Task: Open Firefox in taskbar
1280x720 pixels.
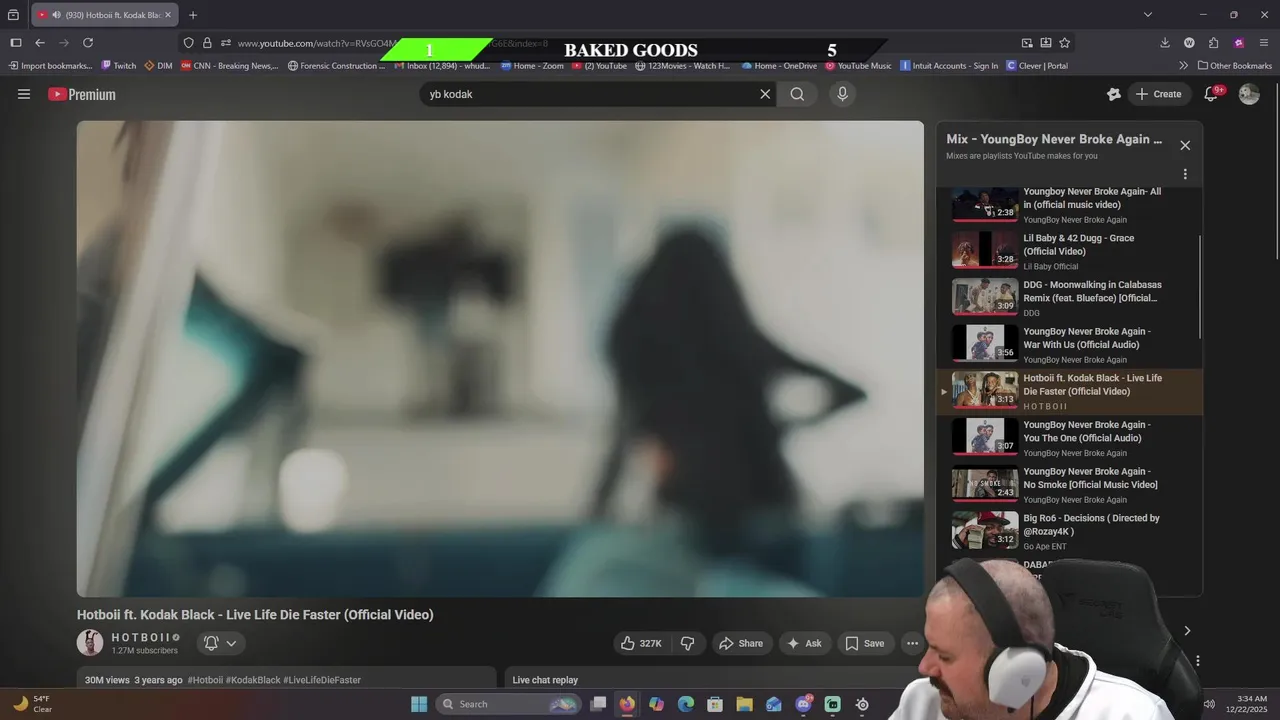Action: (x=627, y=704)
